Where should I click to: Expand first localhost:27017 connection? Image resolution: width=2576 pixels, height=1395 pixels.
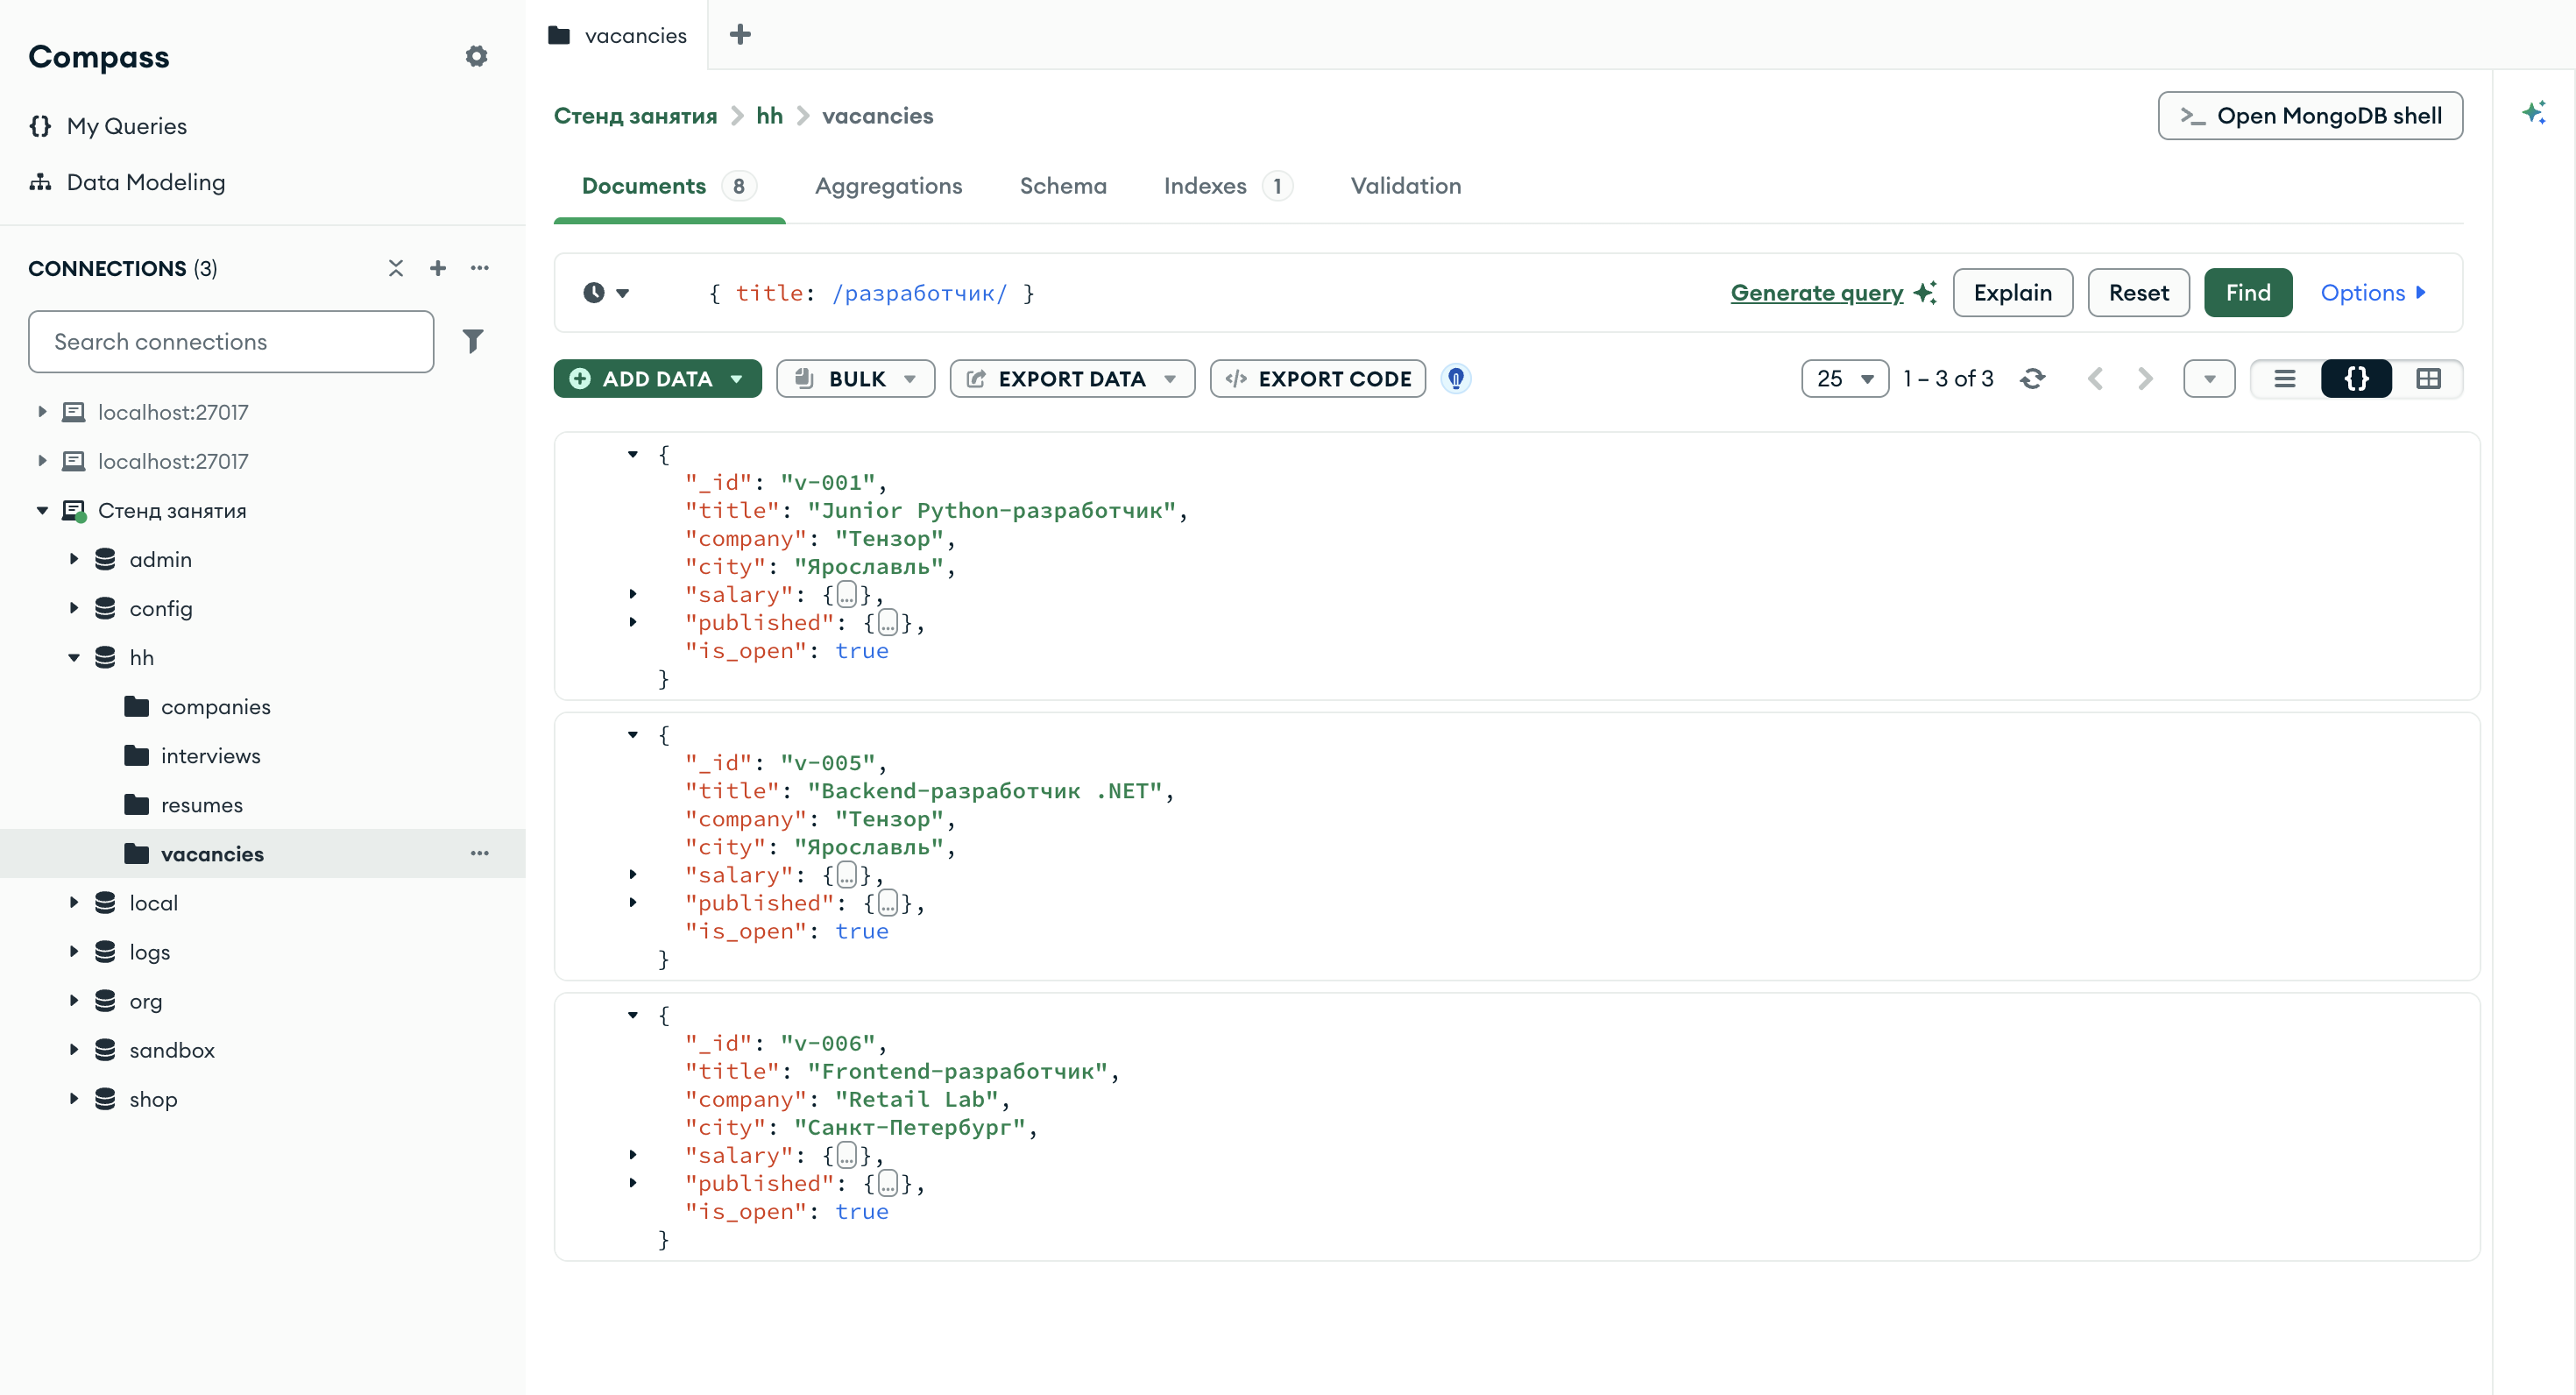(x=42, y=411)
